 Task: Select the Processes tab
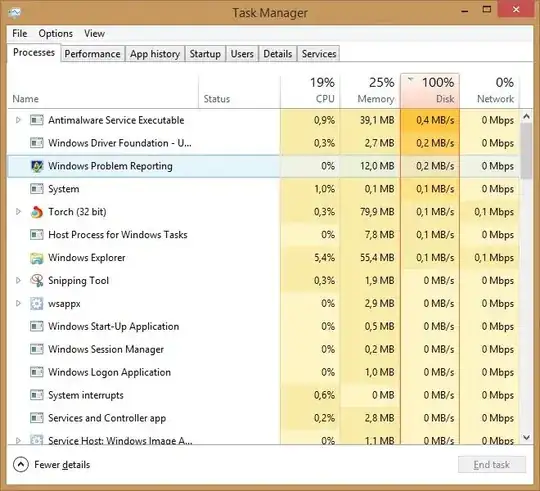coord(34,53)
